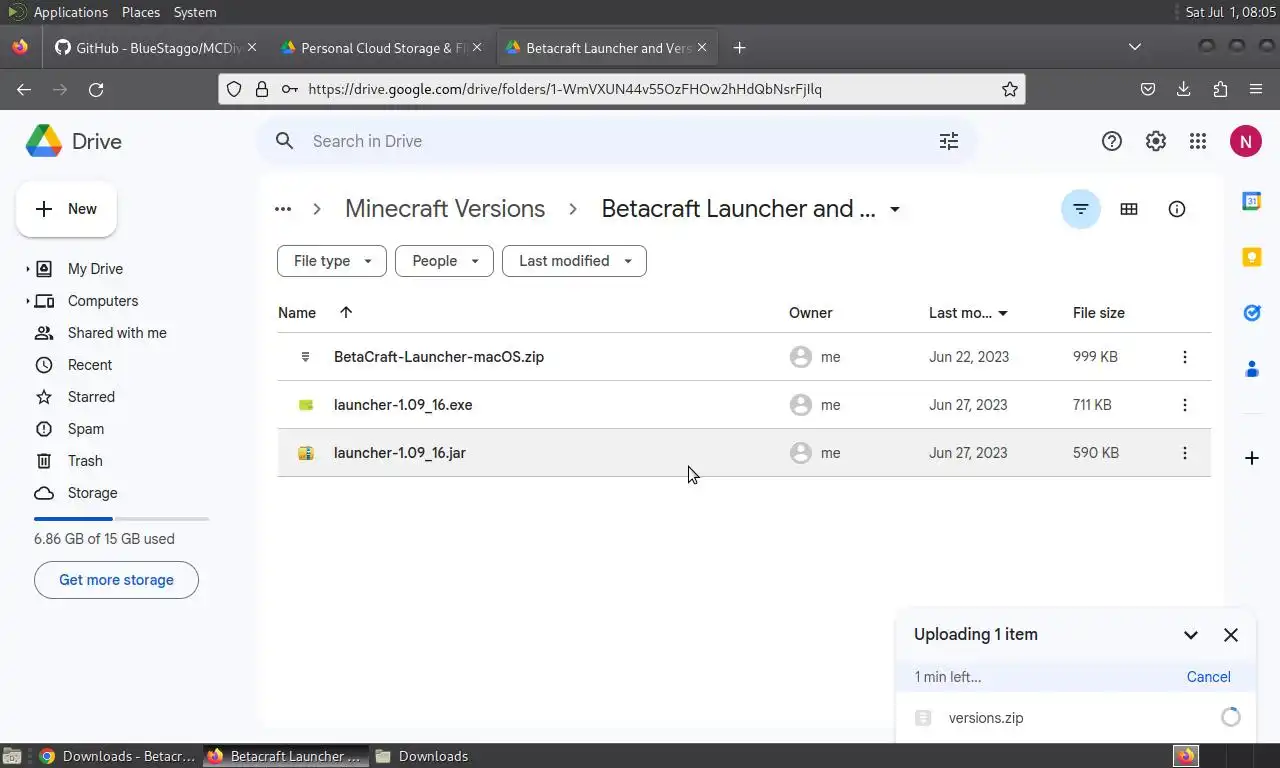Open more actions for BetaCraft-Launcher-macOS.zip
This screenshot has height=768, width=1280.
1185,357
